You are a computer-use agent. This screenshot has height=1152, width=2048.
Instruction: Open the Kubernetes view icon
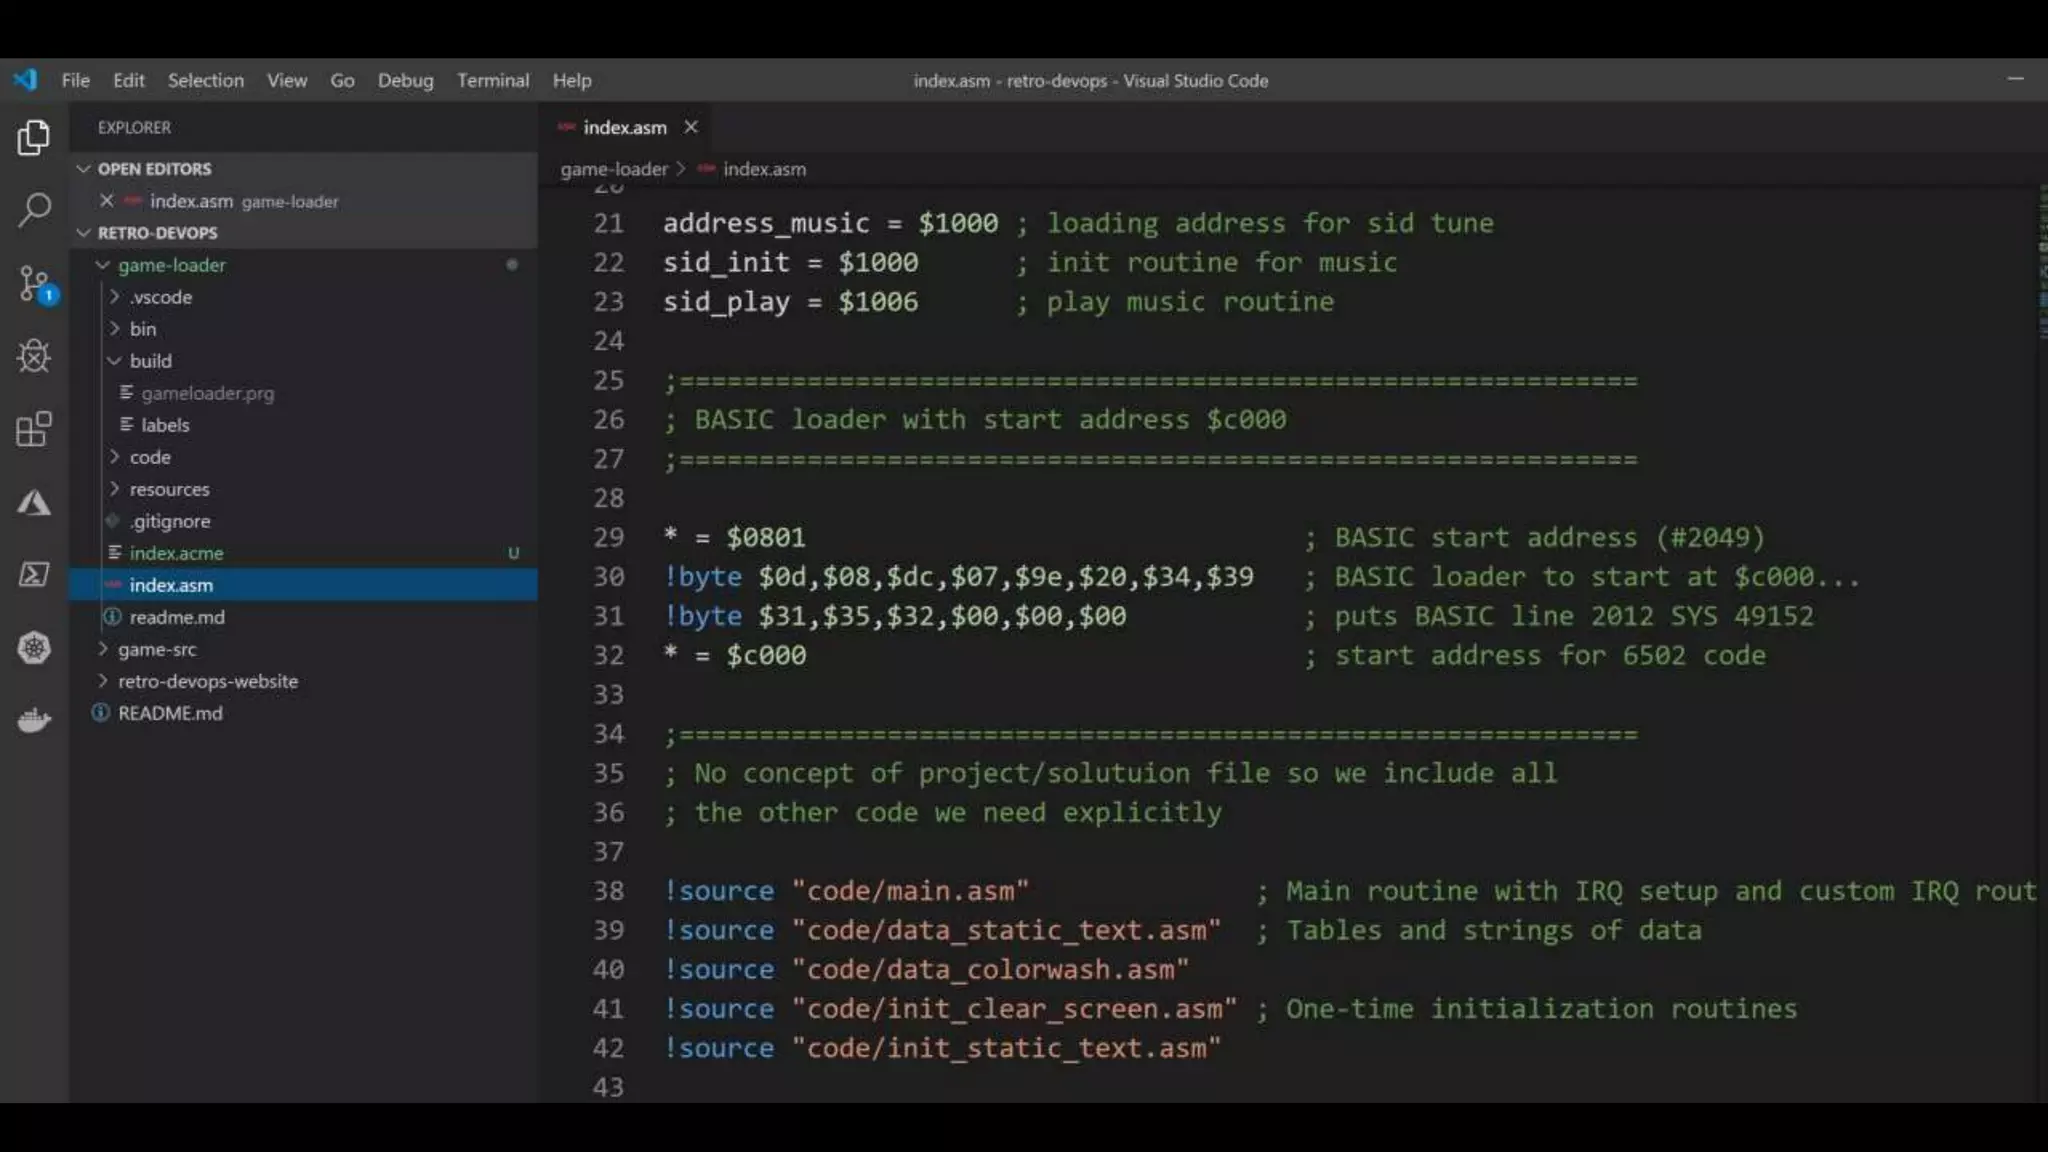(34, 647)
